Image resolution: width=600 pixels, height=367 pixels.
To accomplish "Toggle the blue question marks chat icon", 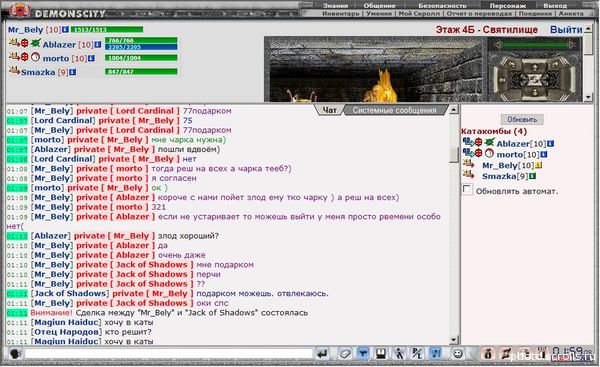I will [435, 354].
